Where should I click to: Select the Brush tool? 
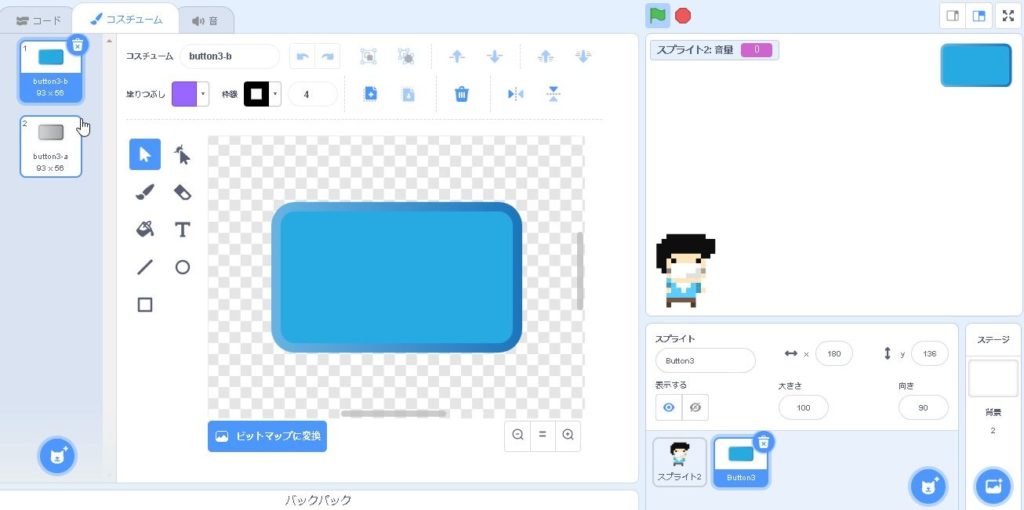click(x=145, y=192)
